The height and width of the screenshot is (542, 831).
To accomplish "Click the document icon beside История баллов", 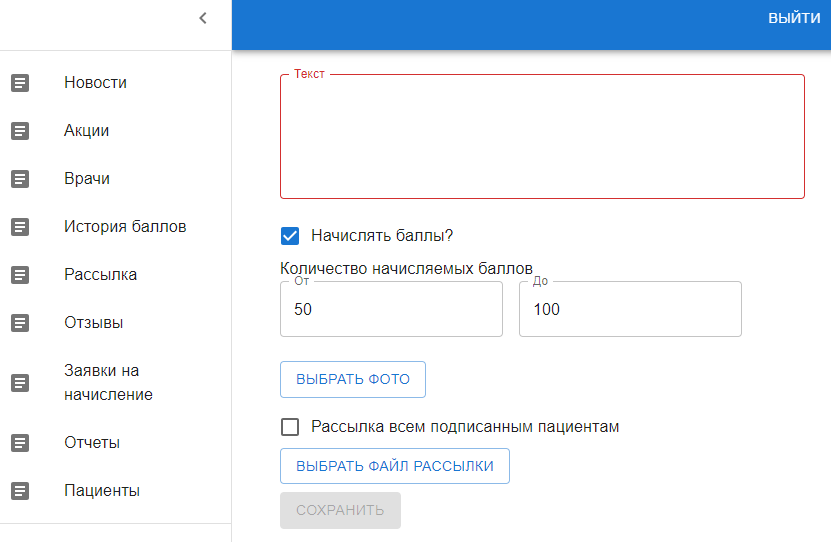I will [x=20, y=227].
